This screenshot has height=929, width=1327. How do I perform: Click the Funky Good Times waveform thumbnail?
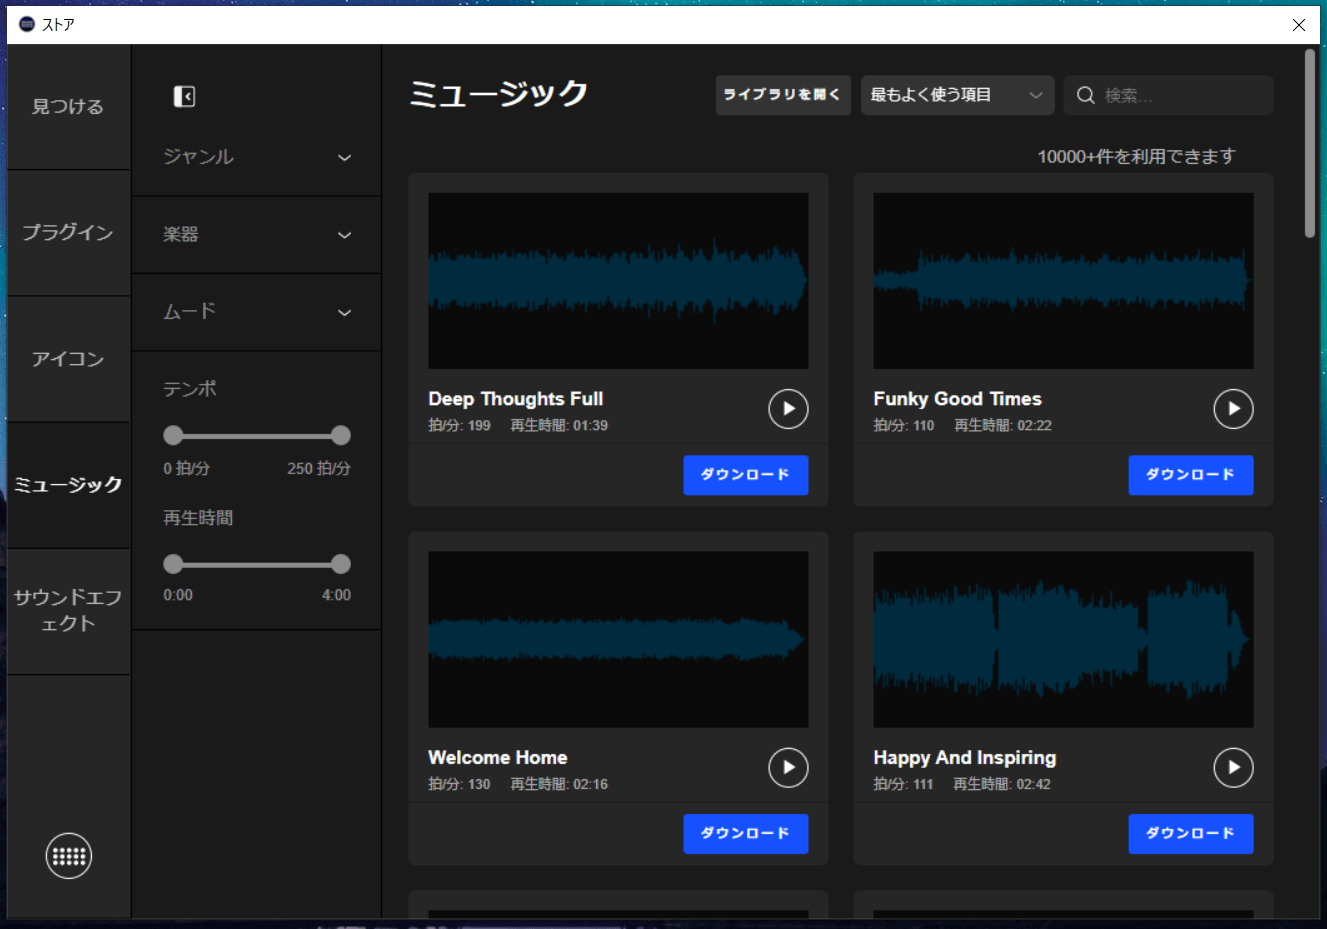click(x=1063, y=281)
